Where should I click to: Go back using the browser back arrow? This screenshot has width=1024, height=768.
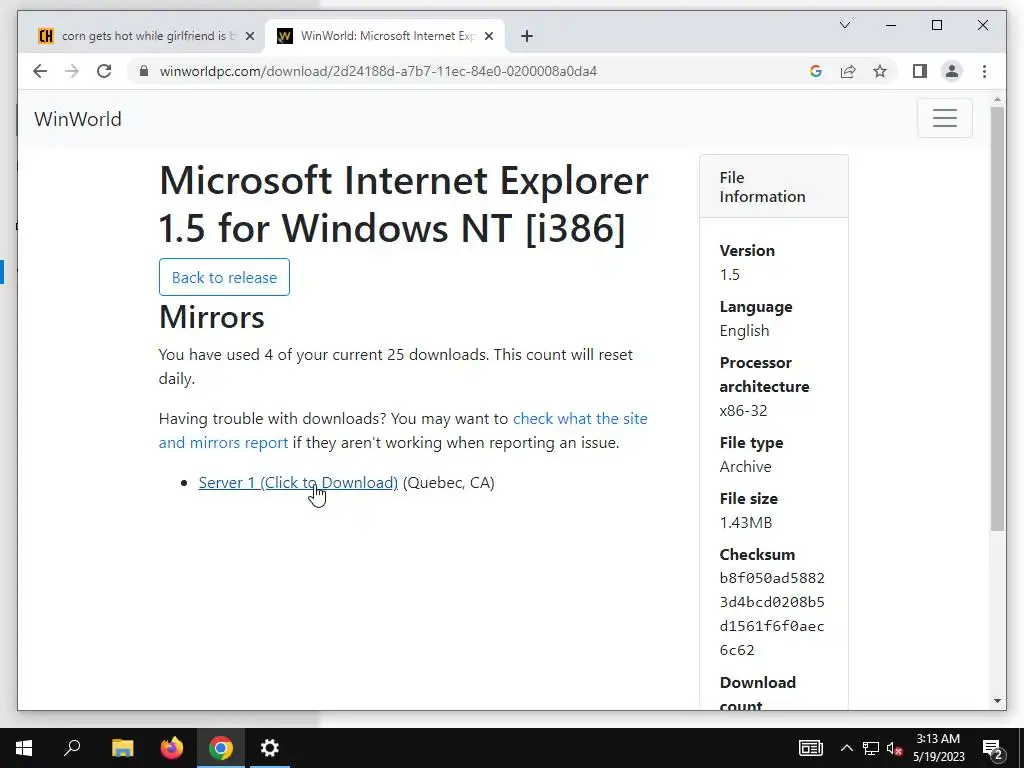point(40,71)
